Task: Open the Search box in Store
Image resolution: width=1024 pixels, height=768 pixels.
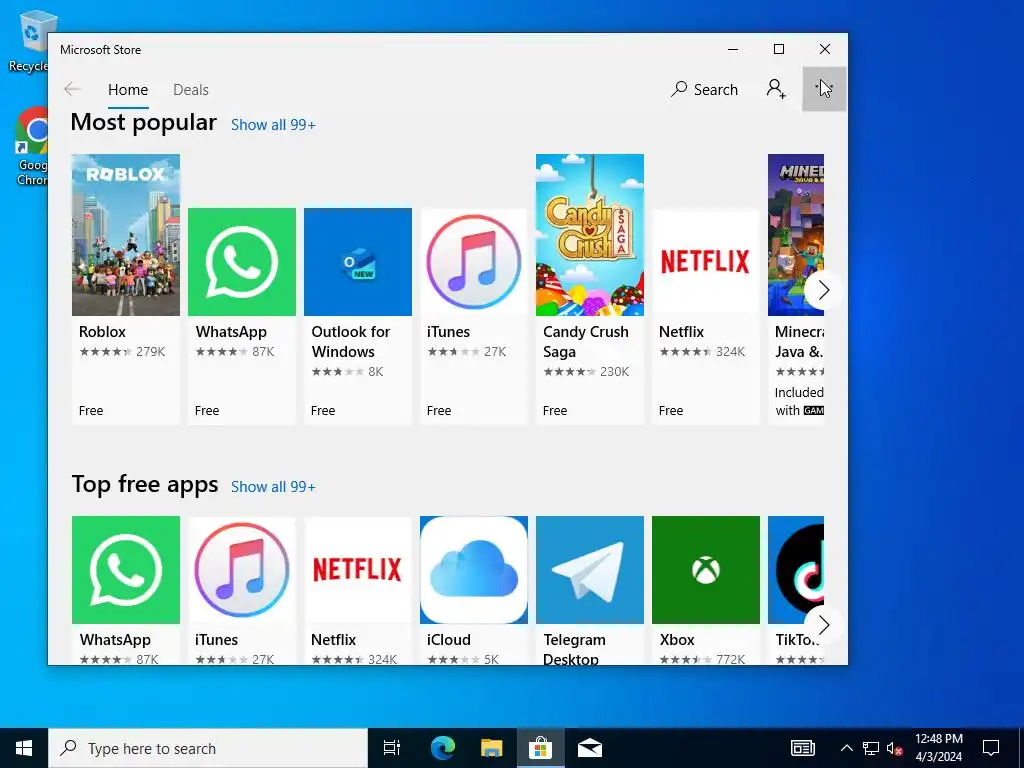Action: (x=705, y=89)
